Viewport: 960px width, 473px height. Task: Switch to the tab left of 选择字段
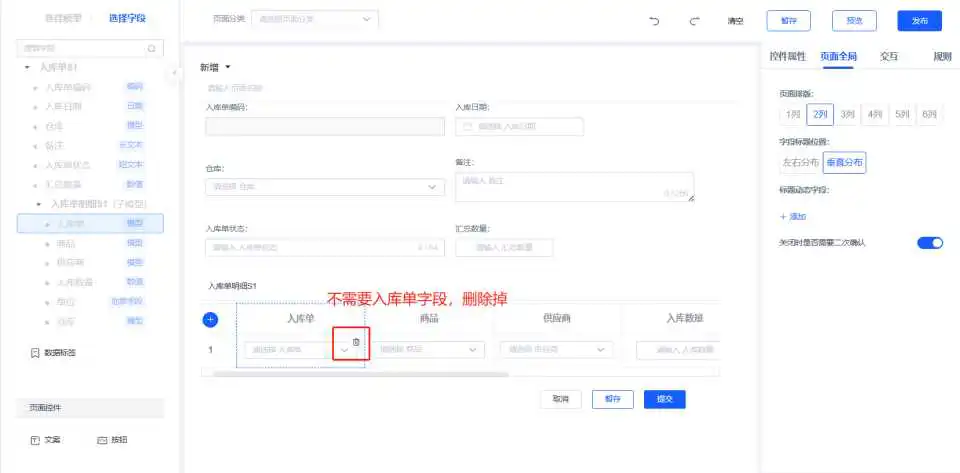tap(63, 18)
